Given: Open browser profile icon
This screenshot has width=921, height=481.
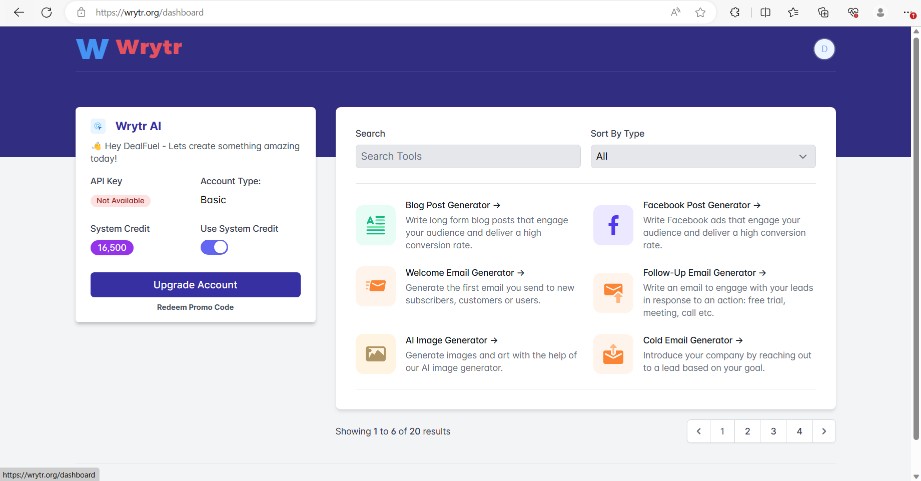Looking at the screenshot, I should click(880, 12).
